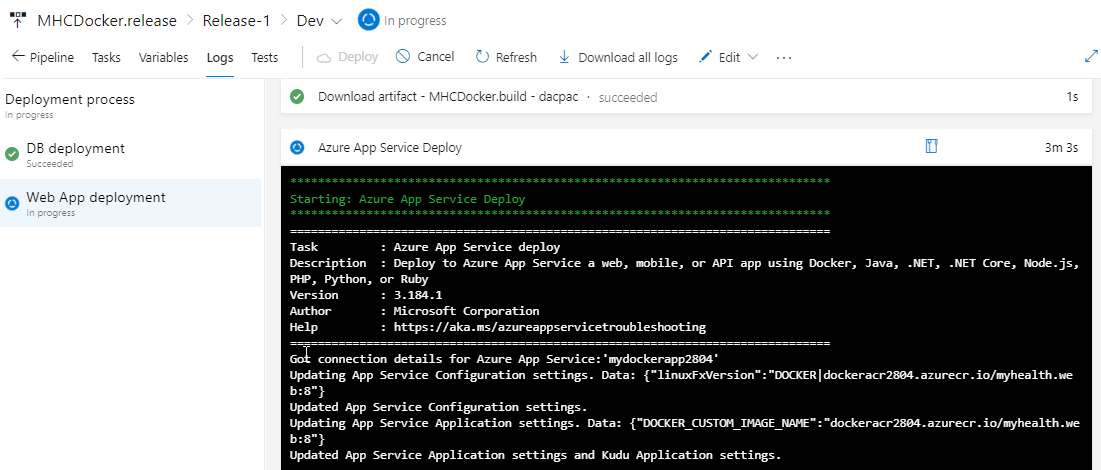Click 'Updated App Service Configuration settings.' log line
Screen dimensions: 1101x470
click(438, 407)
